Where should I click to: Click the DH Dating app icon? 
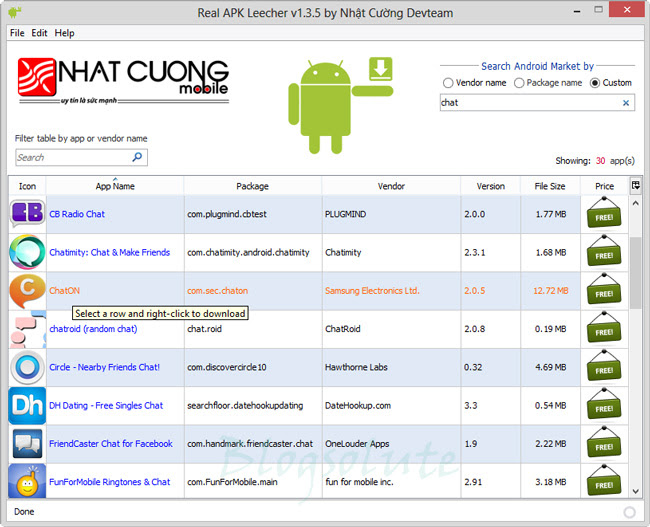[x=27, y=406]
